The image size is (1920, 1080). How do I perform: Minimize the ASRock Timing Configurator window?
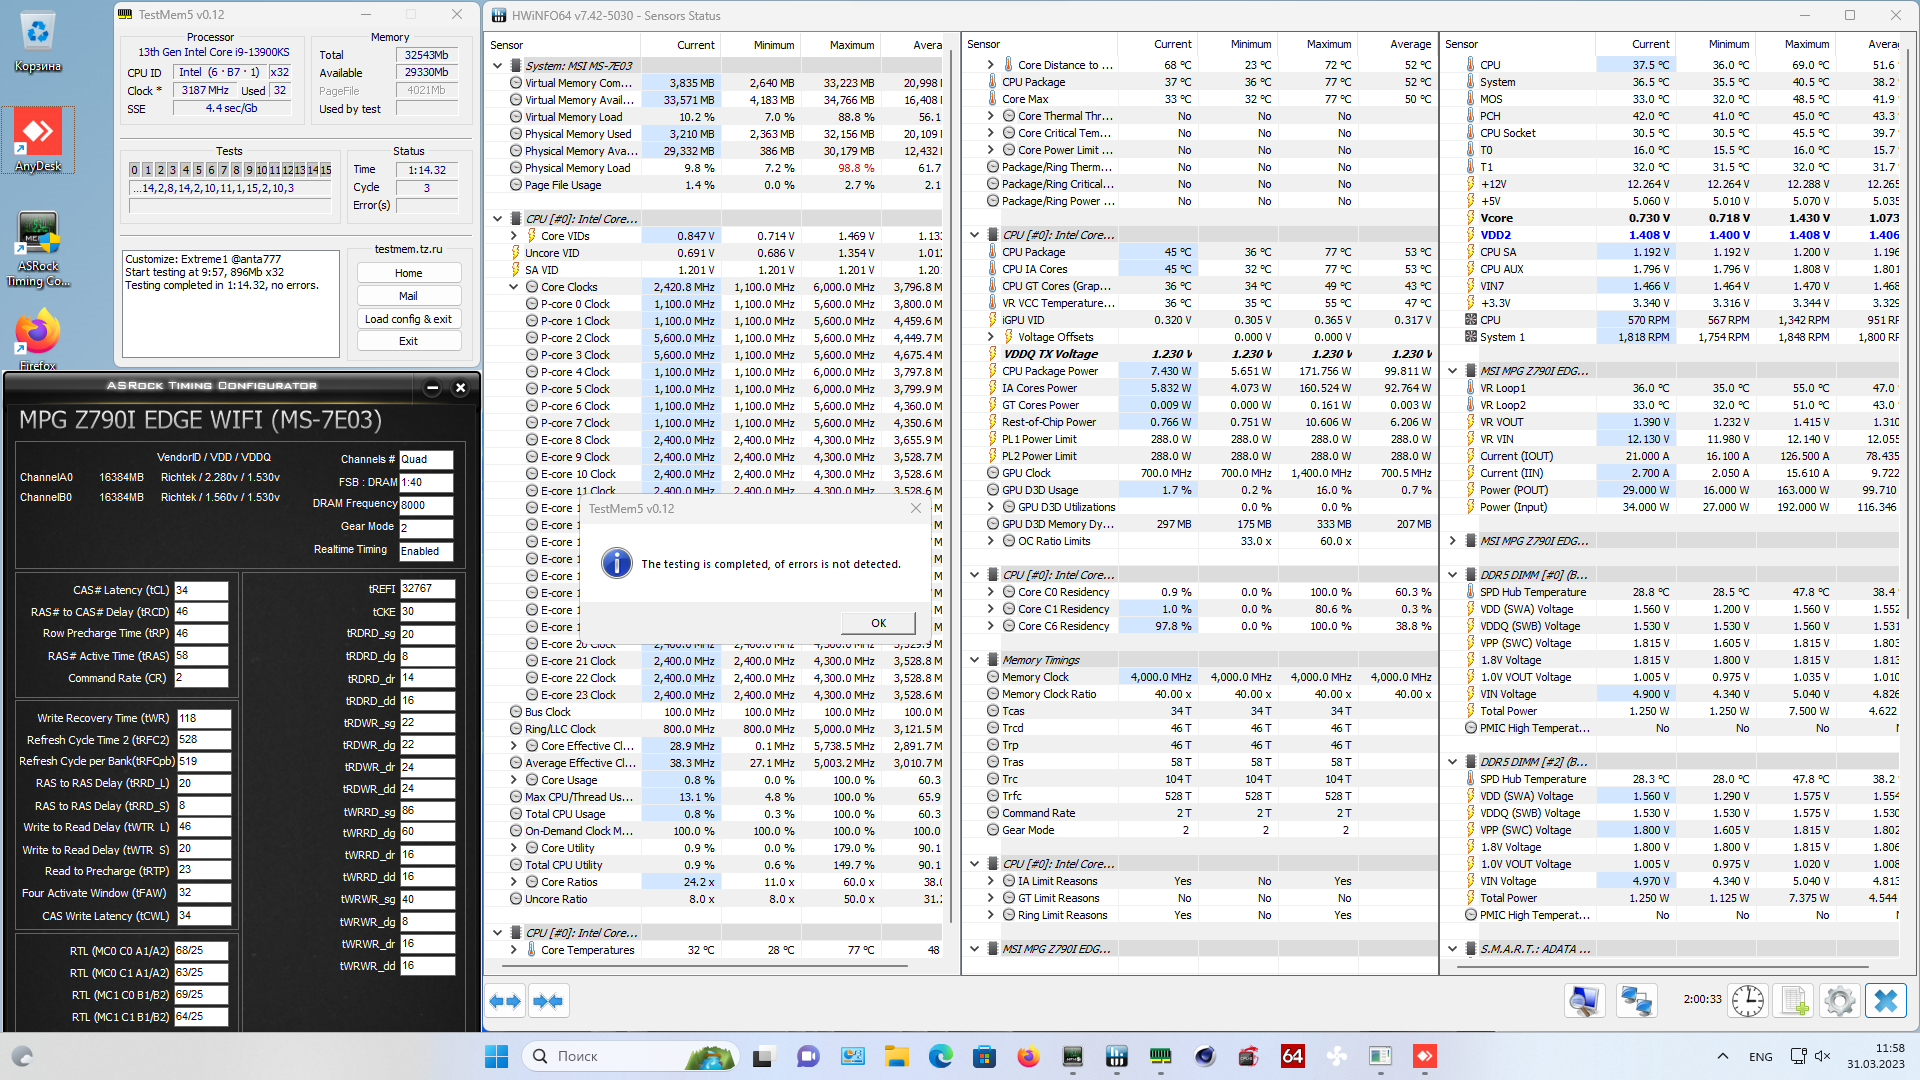433,387
